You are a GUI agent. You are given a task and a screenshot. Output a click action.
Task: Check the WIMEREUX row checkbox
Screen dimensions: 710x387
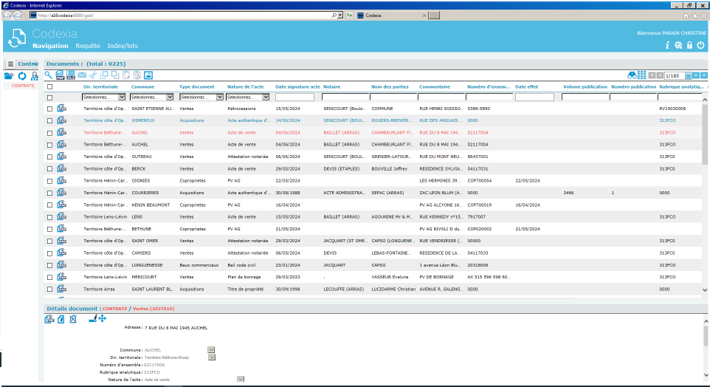coord(50,121)
